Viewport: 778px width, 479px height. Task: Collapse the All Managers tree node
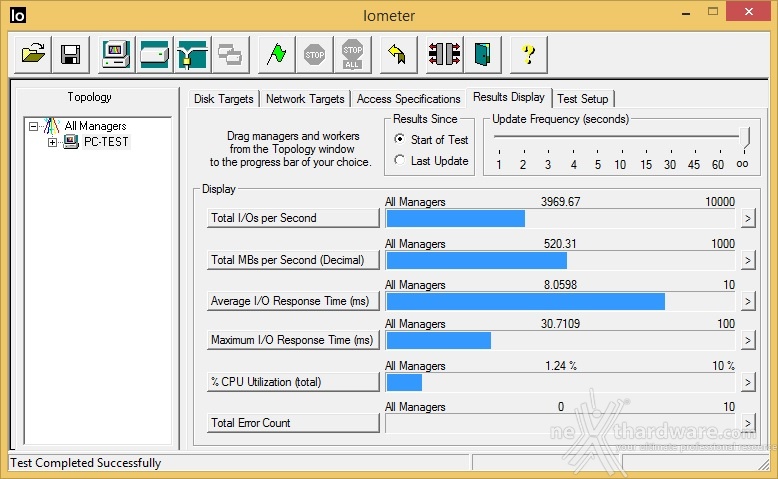(x=33, y=127)
